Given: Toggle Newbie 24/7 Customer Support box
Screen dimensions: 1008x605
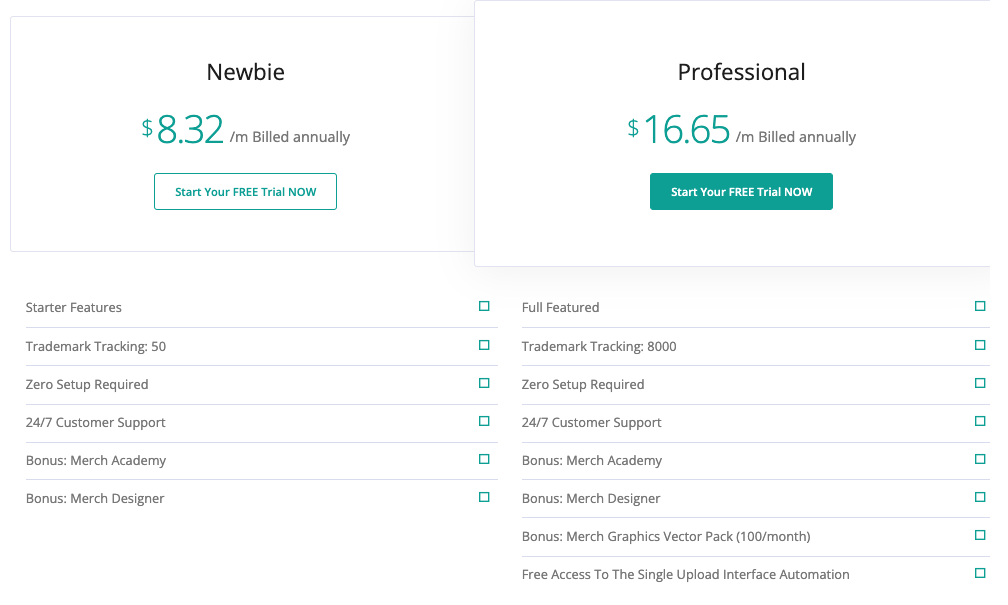Looking at the screenshot, I should click(484, 421).
